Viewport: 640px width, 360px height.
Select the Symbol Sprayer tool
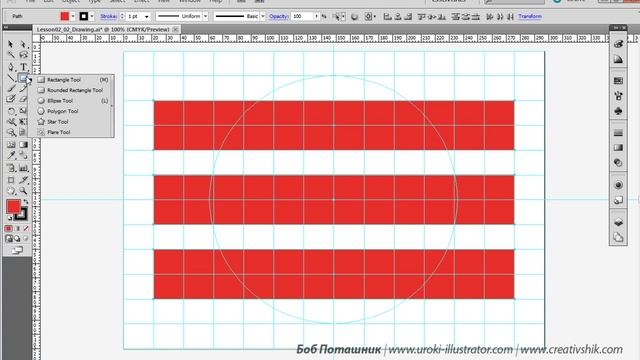[x=11, y=168]
